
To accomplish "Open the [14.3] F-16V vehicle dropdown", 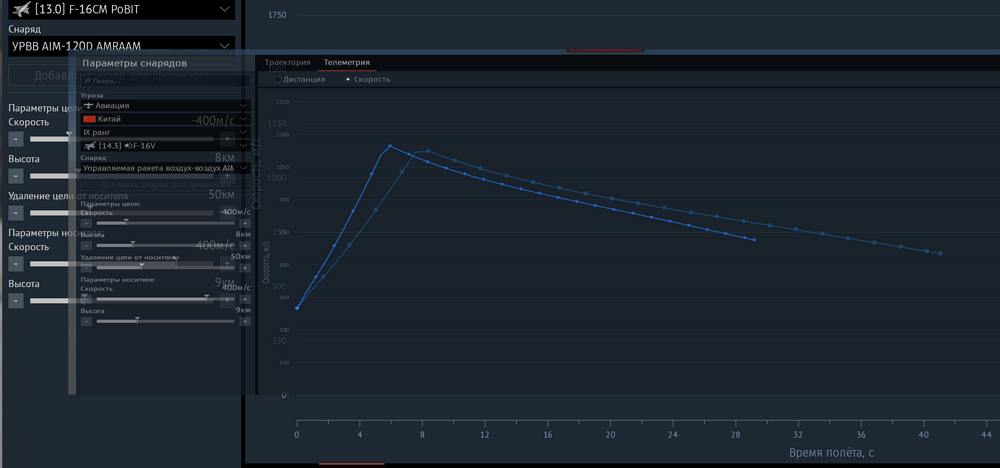I will 165,146.
